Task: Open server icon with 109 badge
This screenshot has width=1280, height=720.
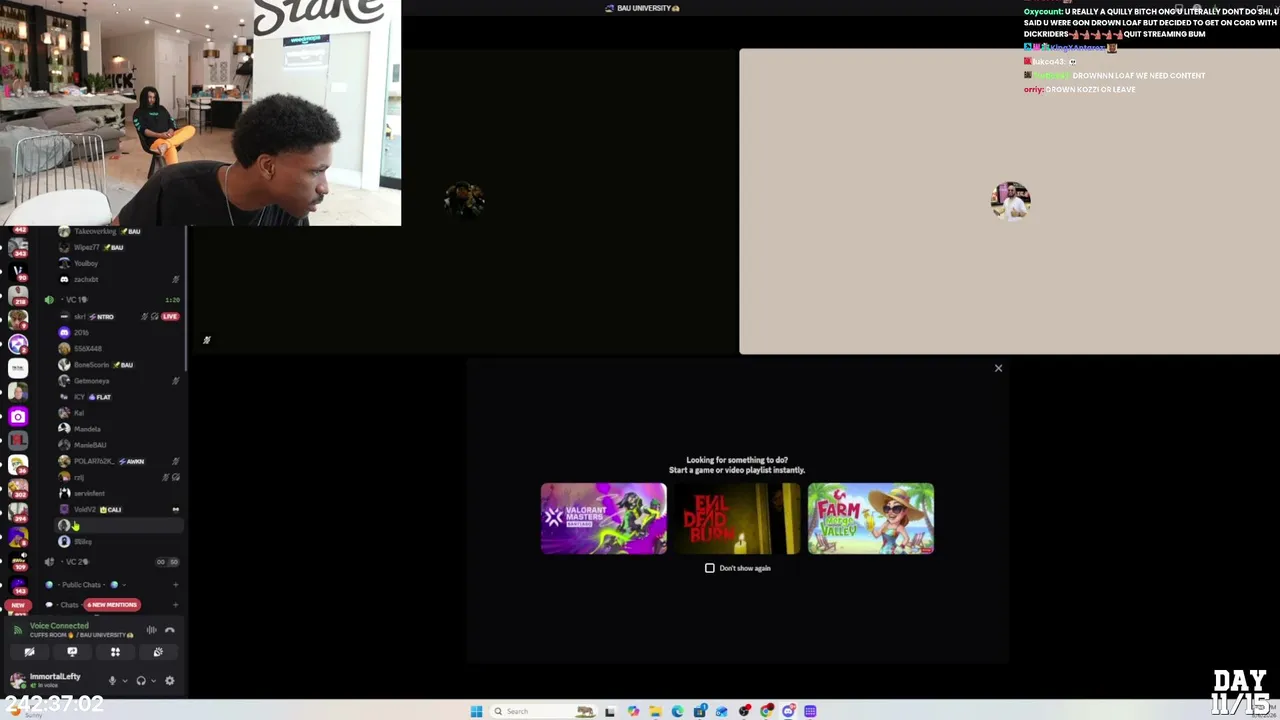Action: click(x=18, y=562)
